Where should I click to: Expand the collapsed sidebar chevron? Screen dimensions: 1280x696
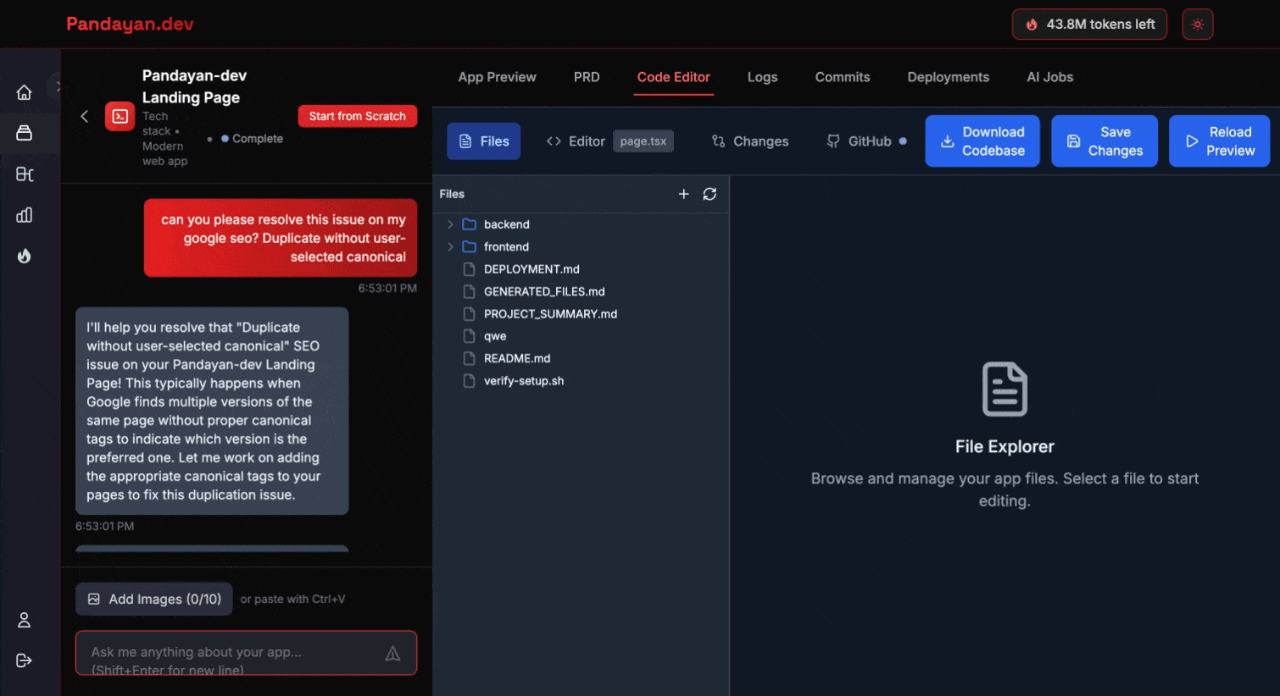(59, 86)
